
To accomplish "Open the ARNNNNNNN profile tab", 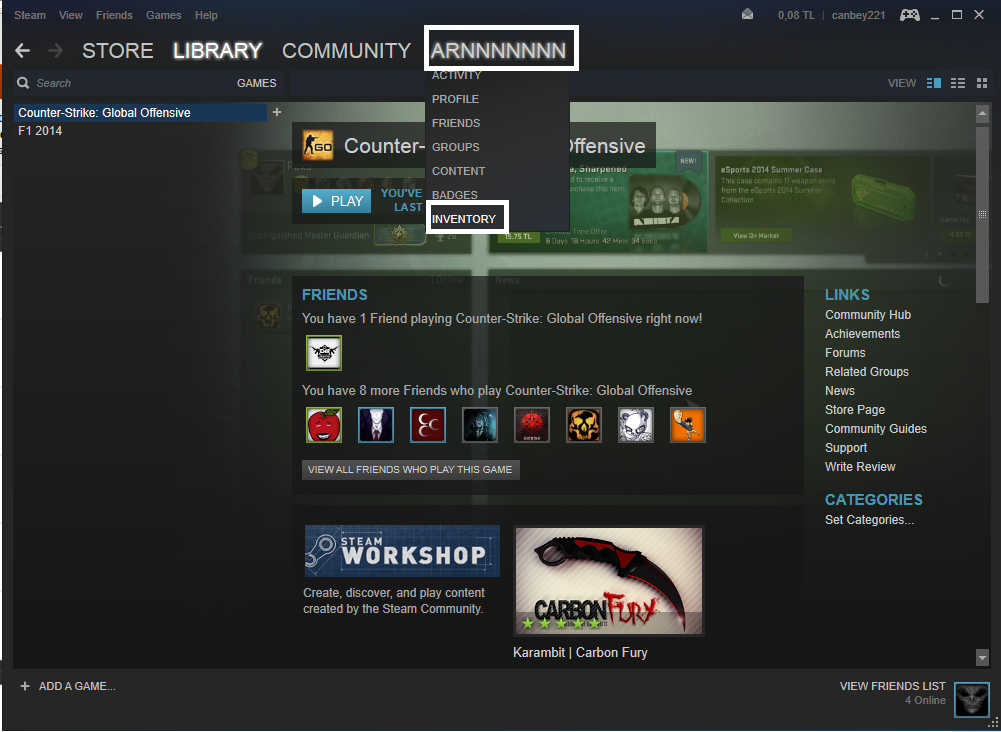I will pos(499,50).
